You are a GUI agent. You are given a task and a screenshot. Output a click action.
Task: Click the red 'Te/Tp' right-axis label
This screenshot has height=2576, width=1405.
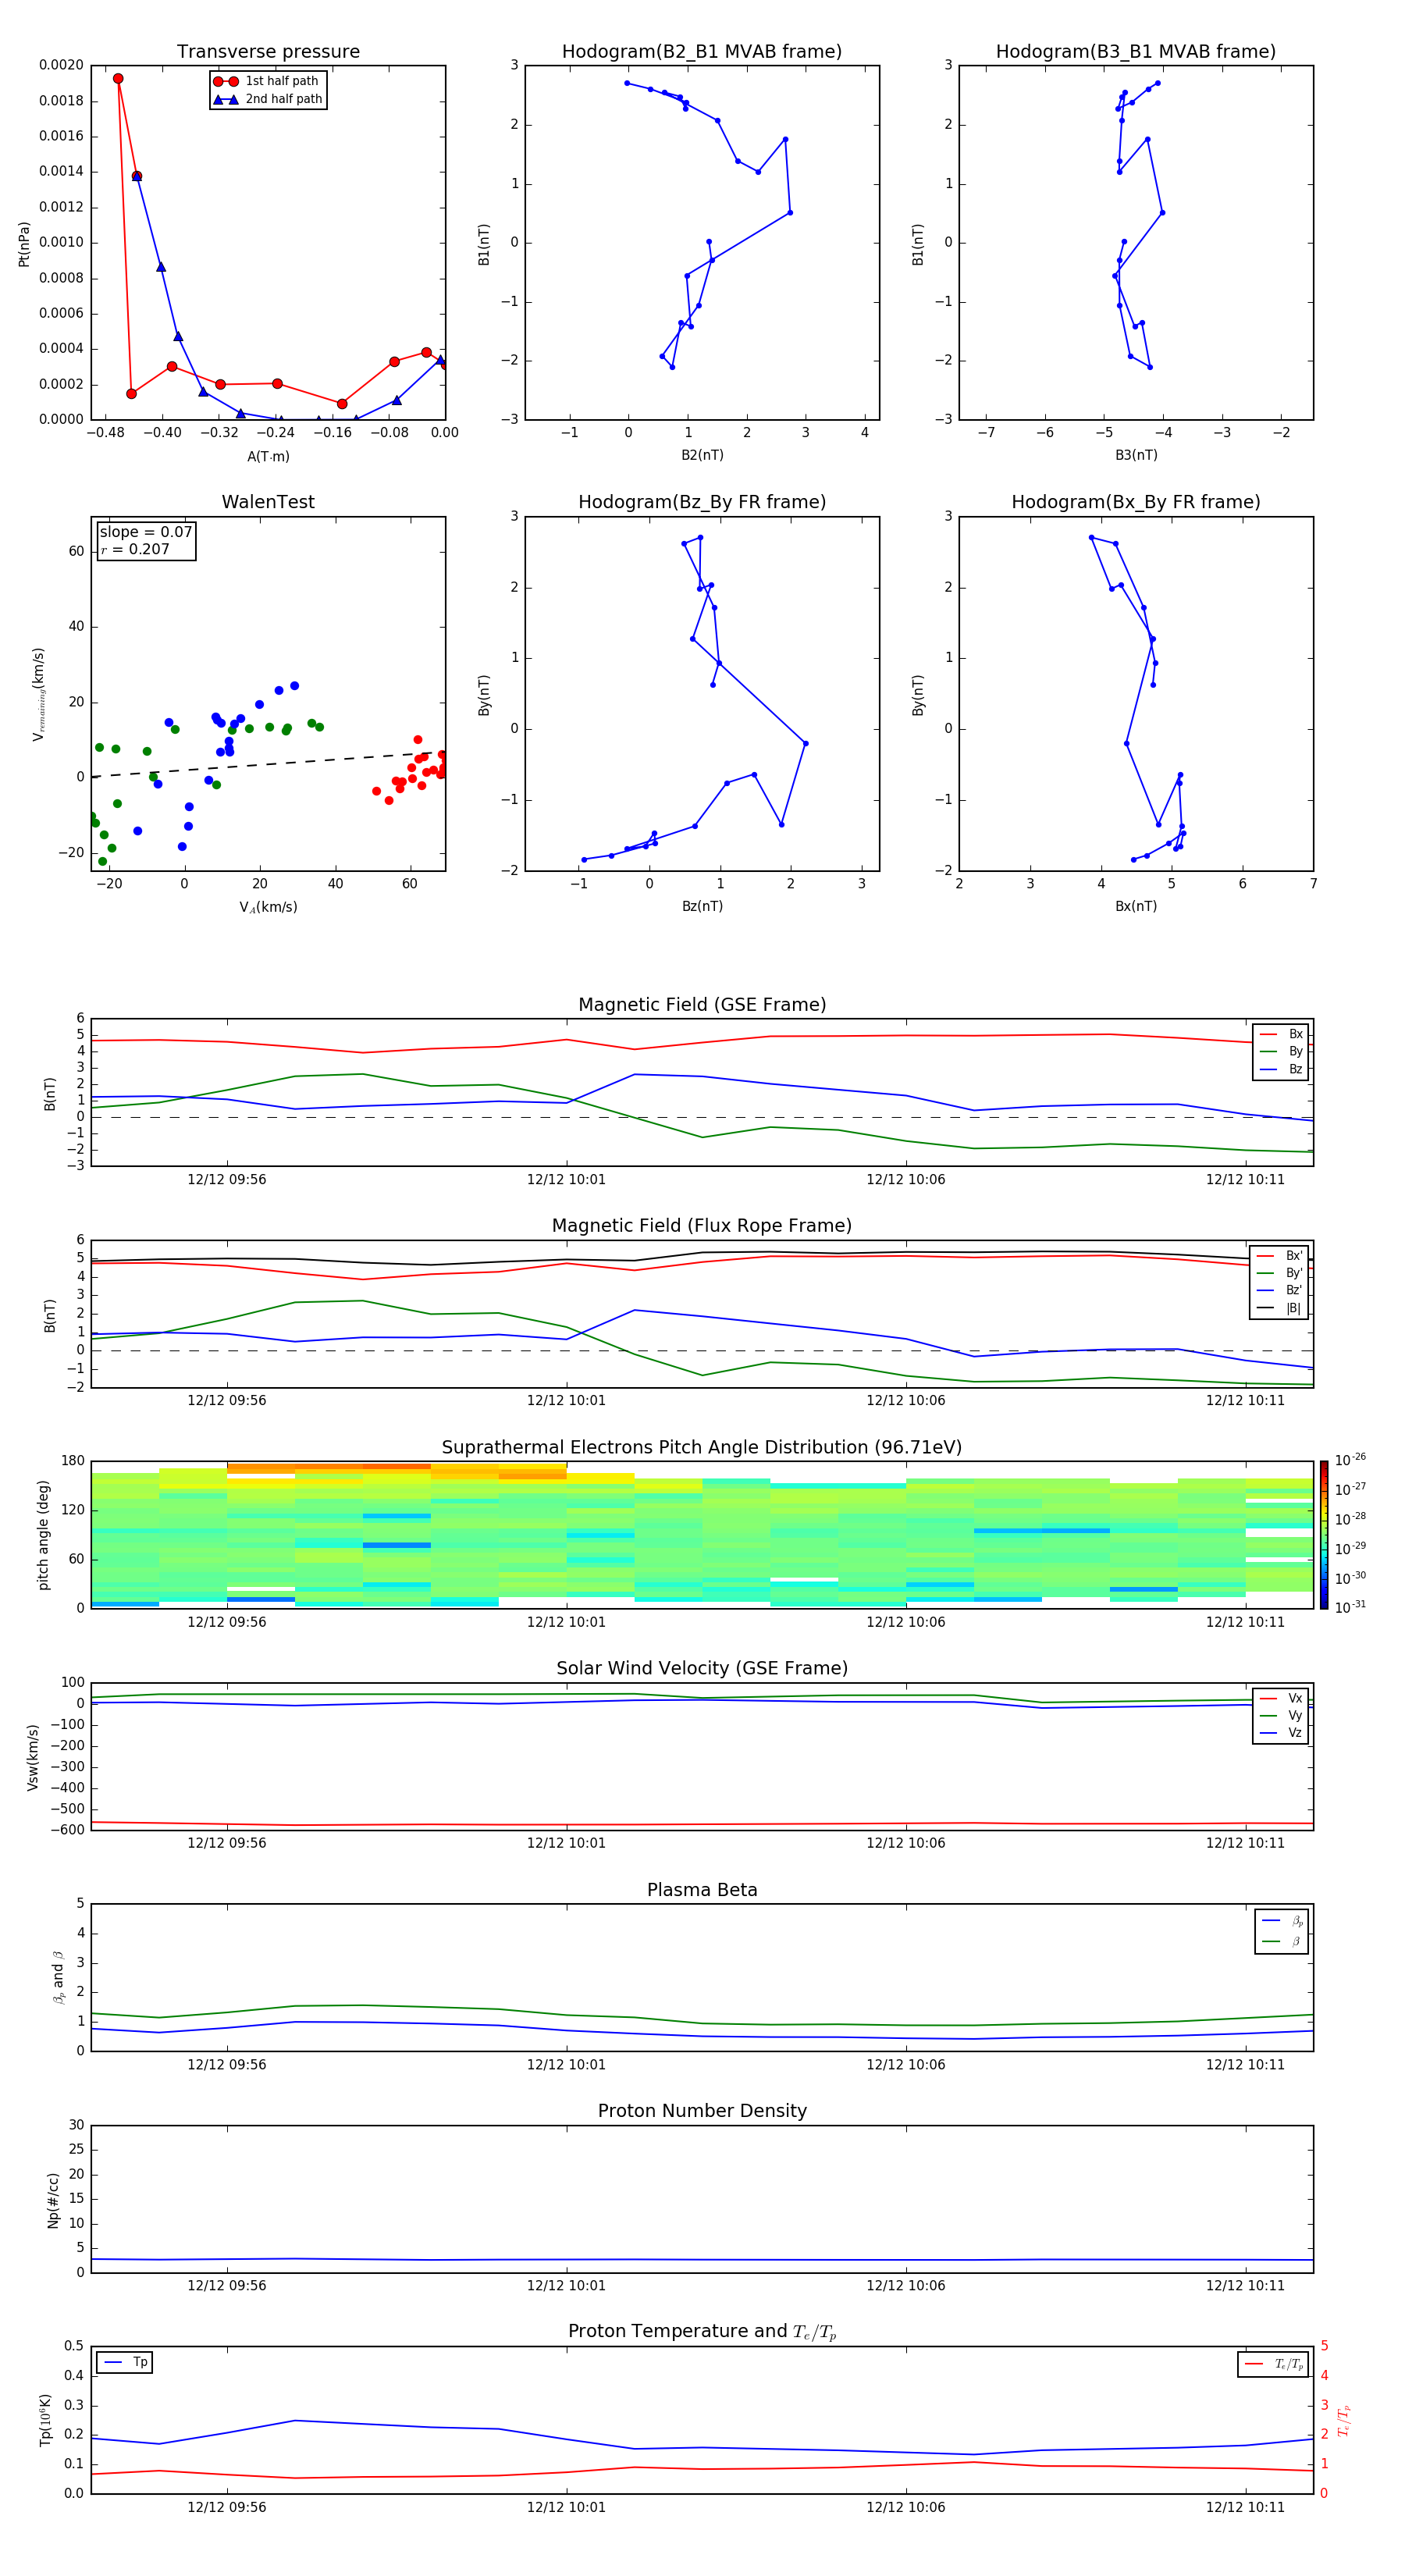(x=1343, y=2420)
